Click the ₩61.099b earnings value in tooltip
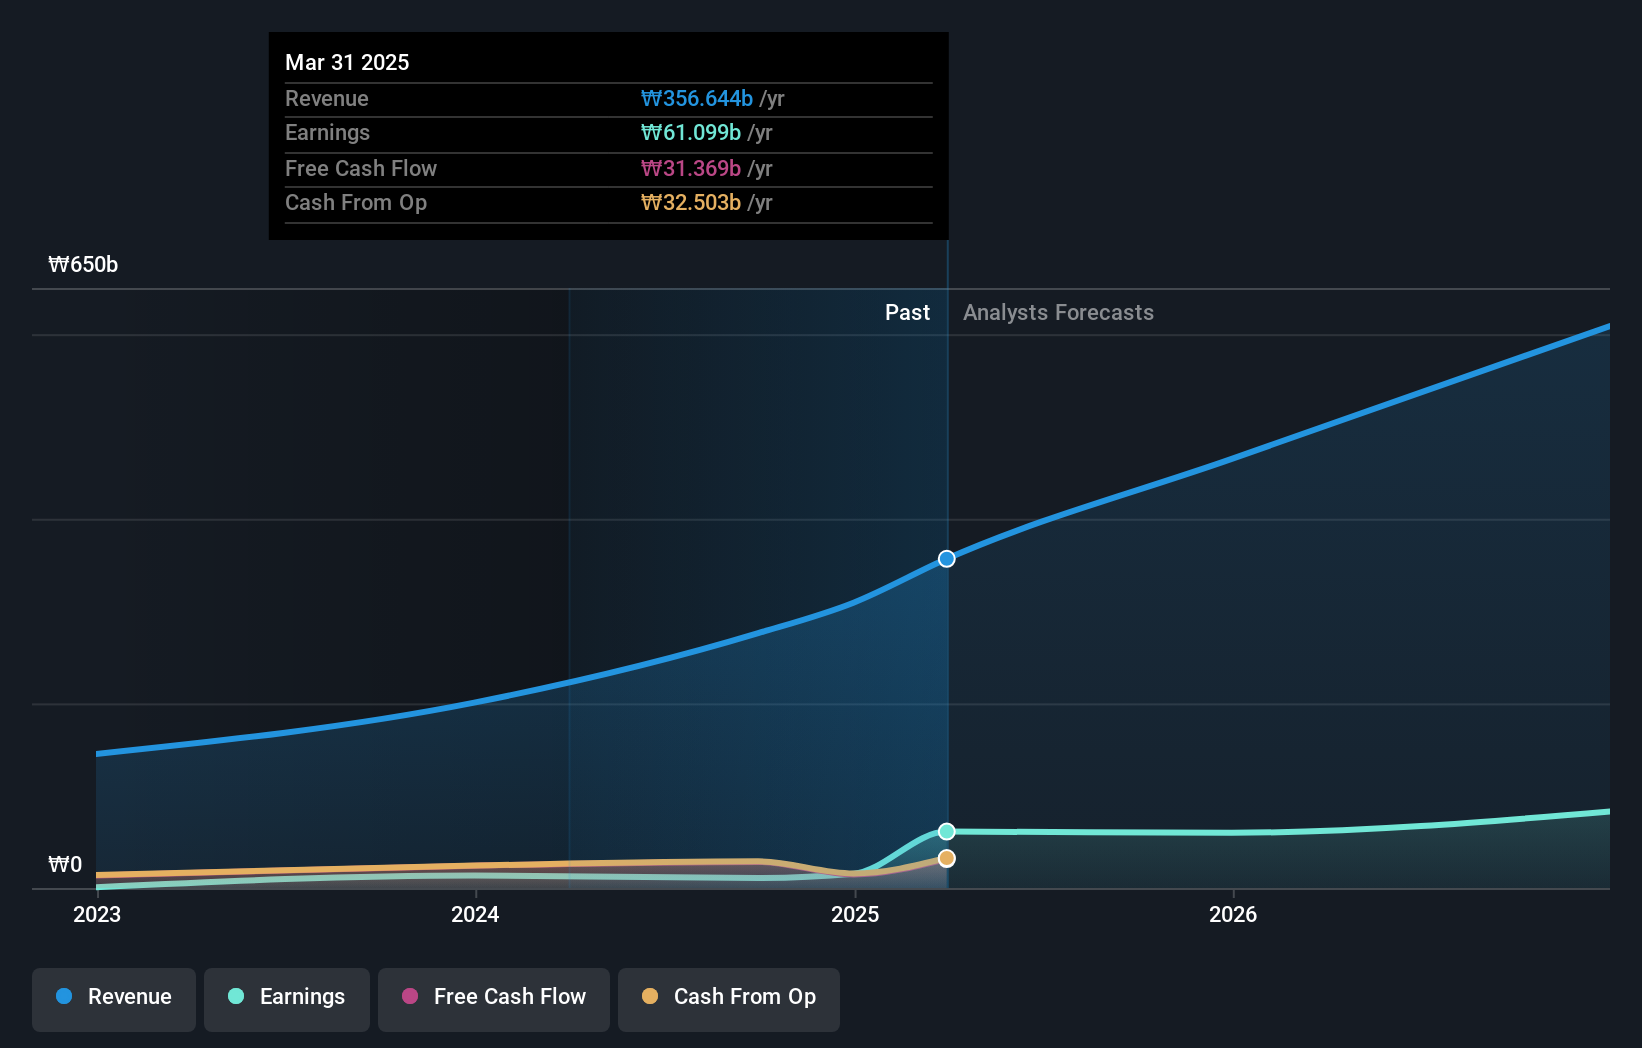1642x1048 pixels. (x=691, y=133)
